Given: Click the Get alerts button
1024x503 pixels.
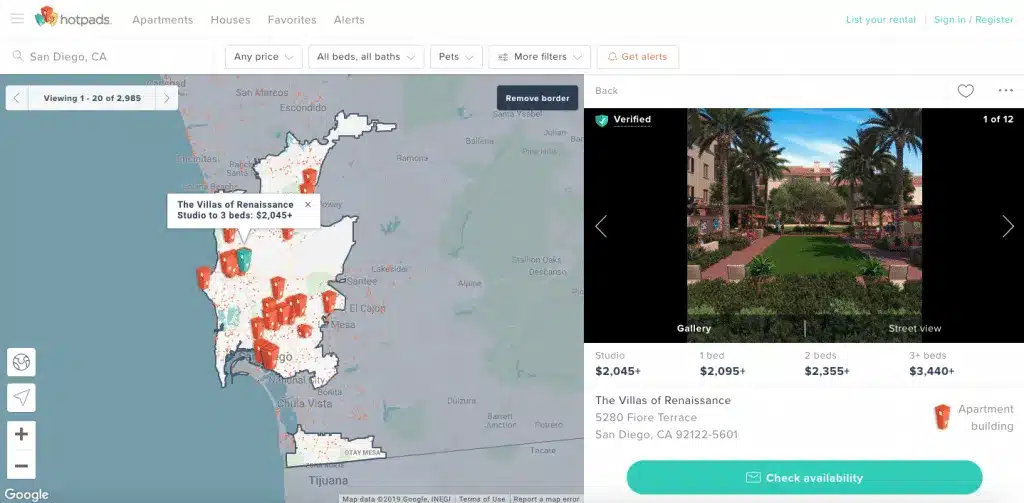Looking at the screenshot, I should tap(637, 57).
